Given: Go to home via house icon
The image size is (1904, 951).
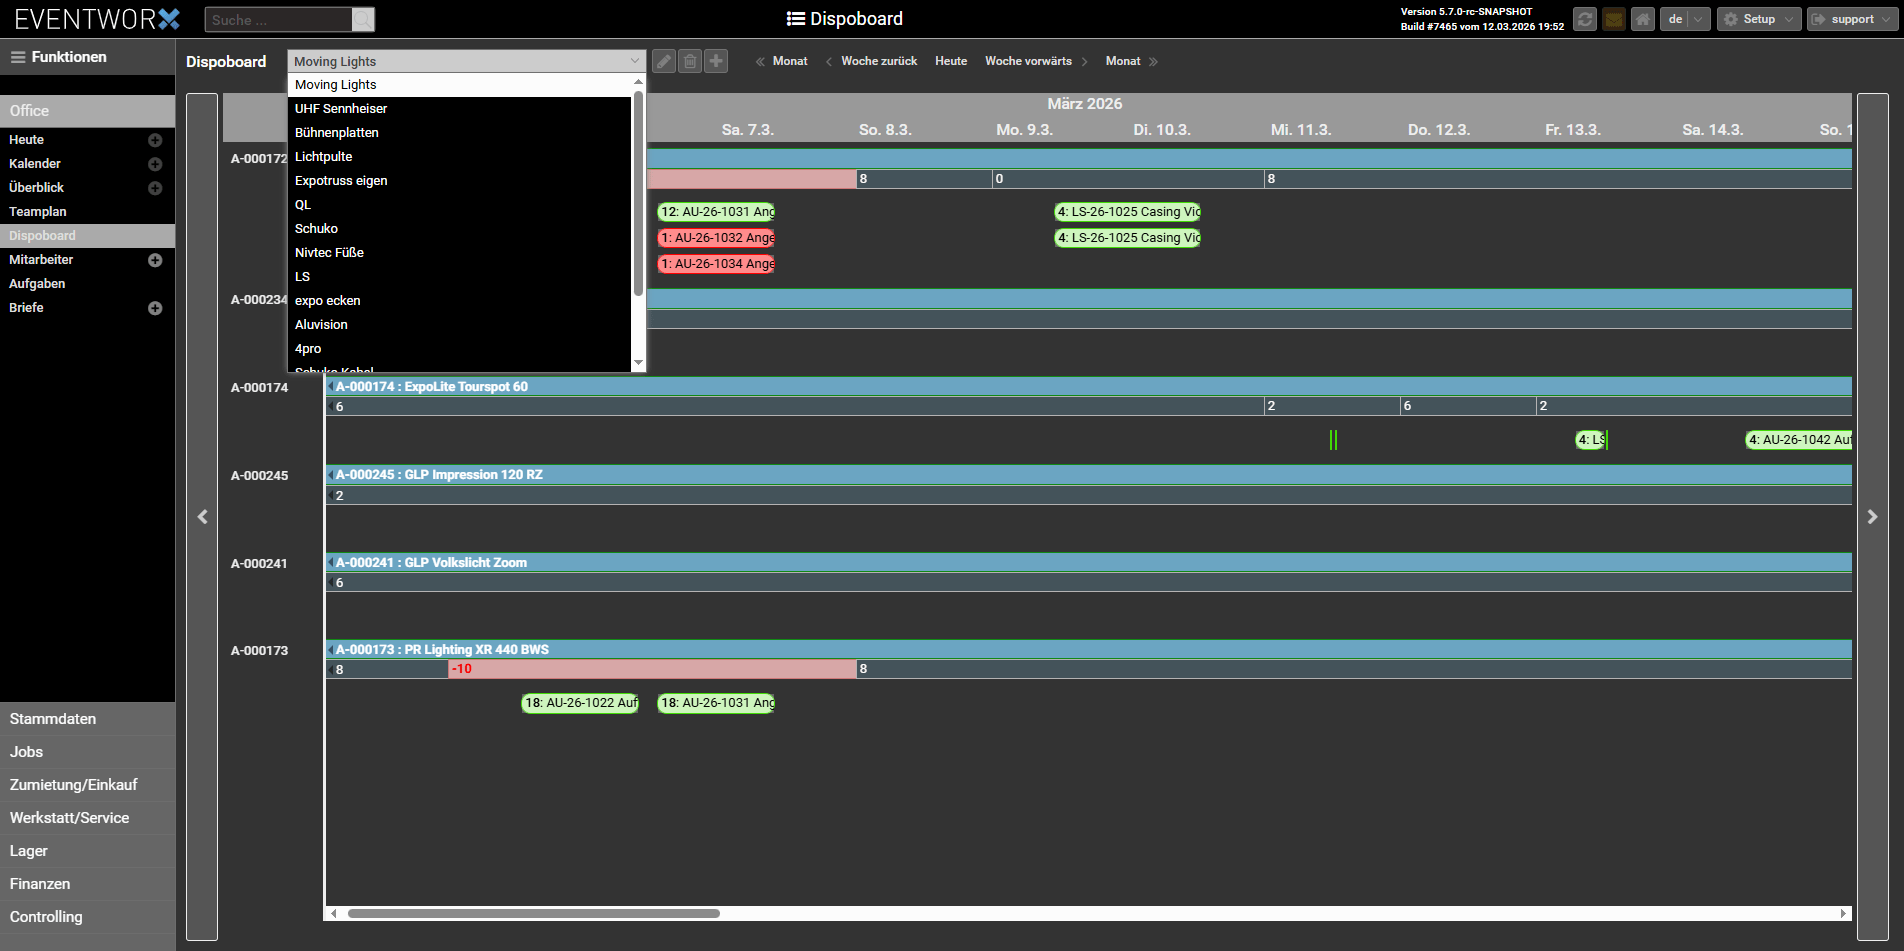Looking at the screenshot, I should (x=1642, y=19).
